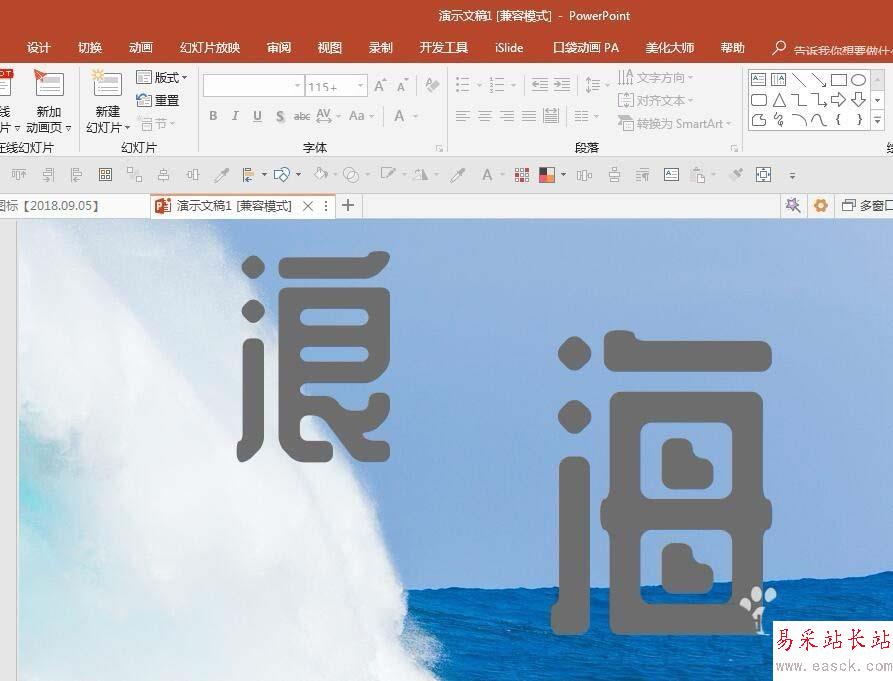Select the isosceles triangle shape
Screen dimensions: 893x681
[779, 100]
